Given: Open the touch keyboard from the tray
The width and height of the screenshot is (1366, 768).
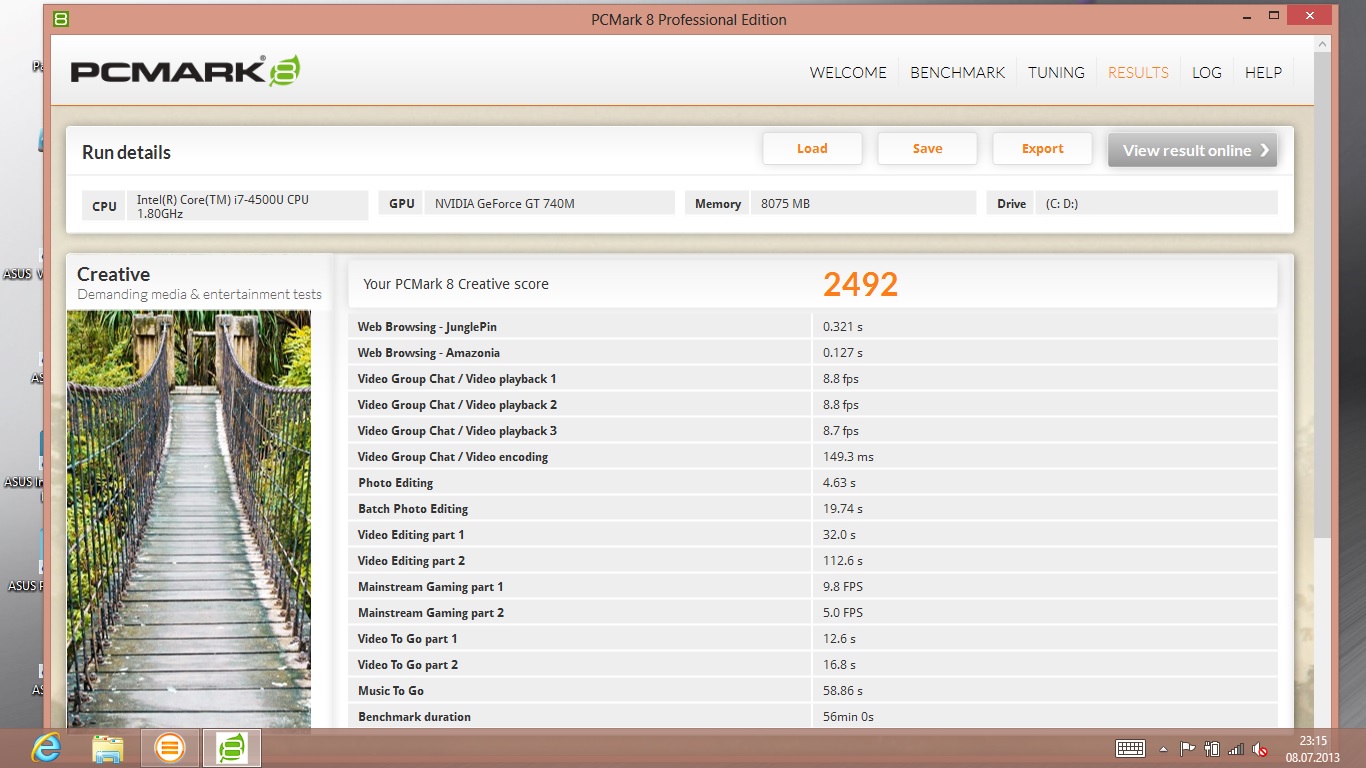Looking at the screenshot, I should click(1130, 748).
